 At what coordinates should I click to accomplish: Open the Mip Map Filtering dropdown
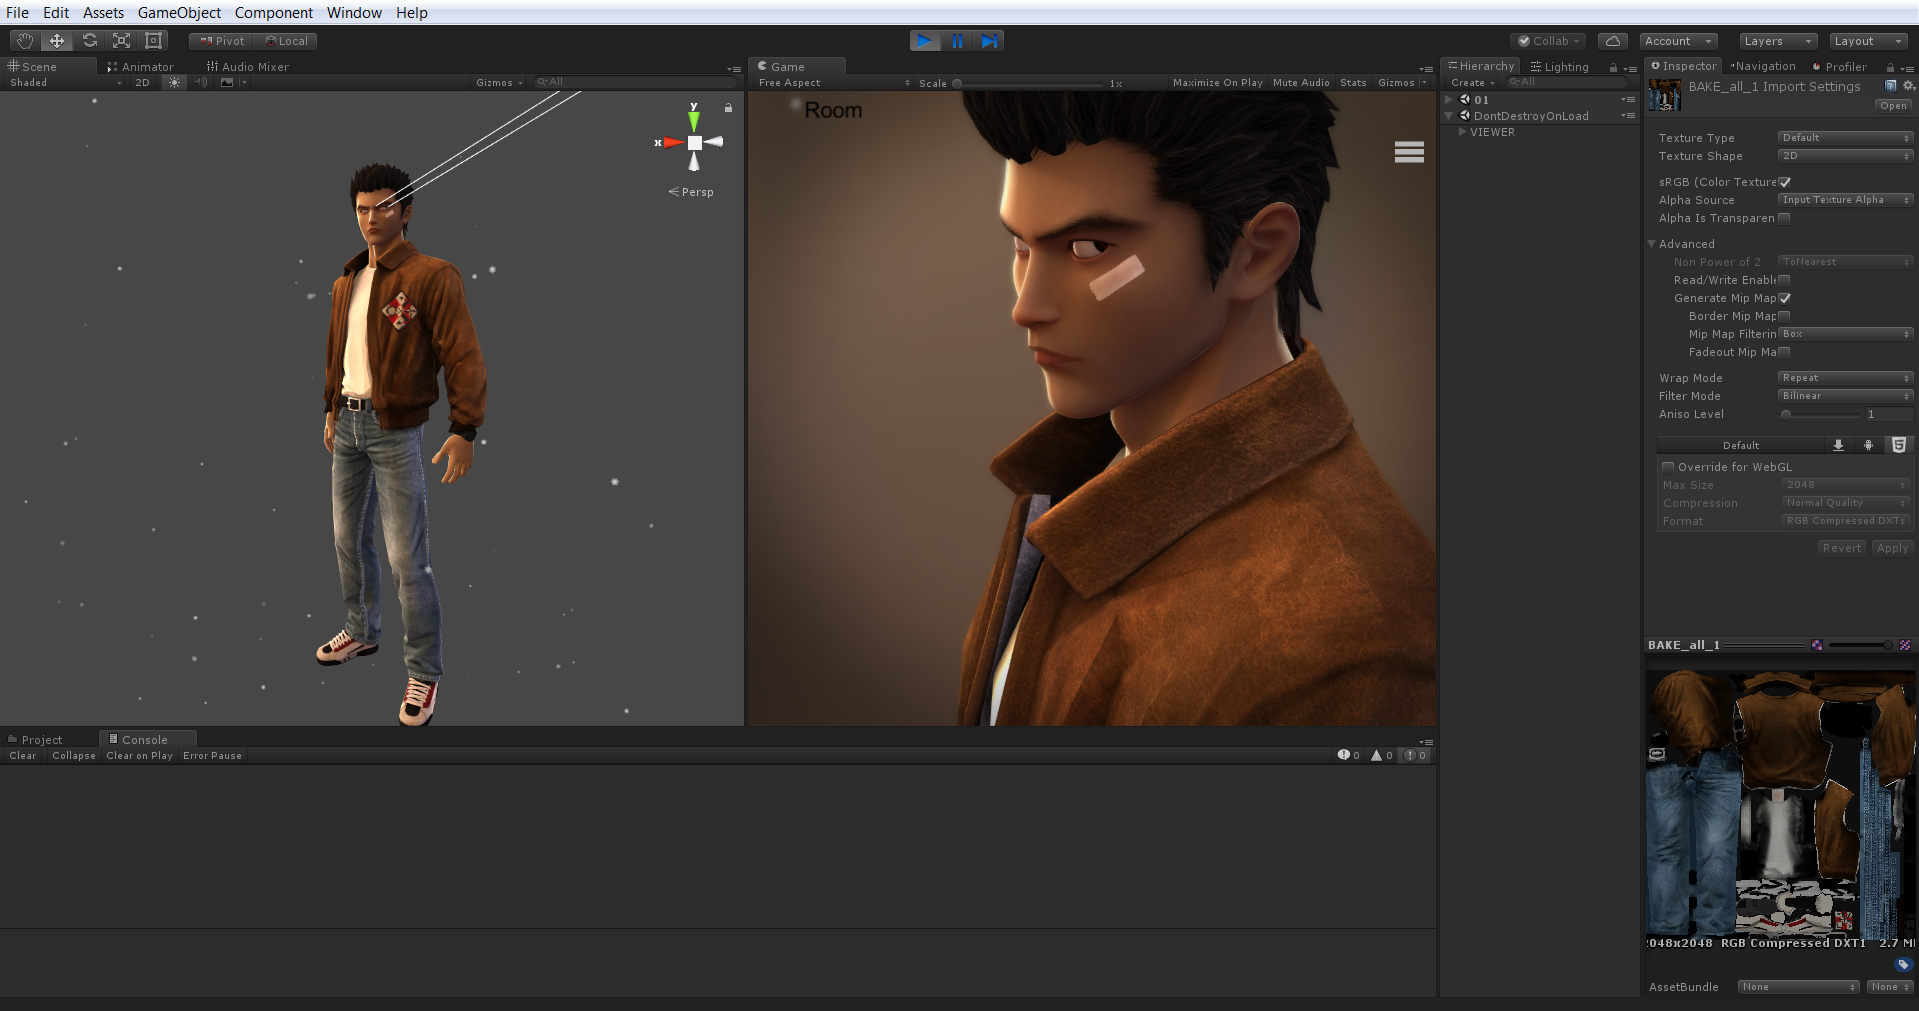pyautogui.click(x=1845, y=334)
